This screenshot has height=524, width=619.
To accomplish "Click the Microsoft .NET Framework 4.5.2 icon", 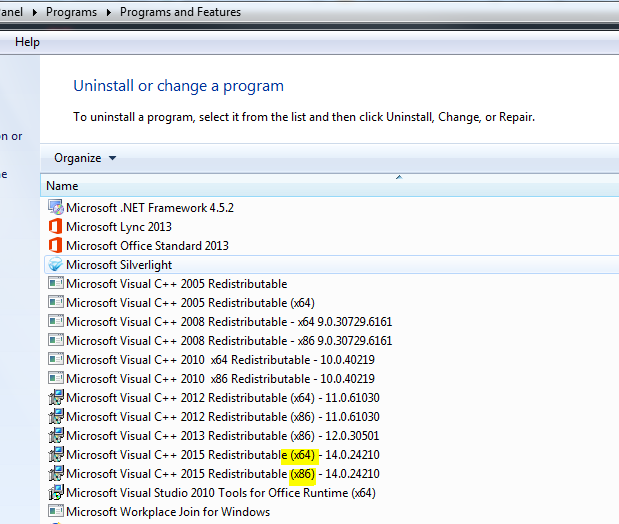I will click(56, 207).
